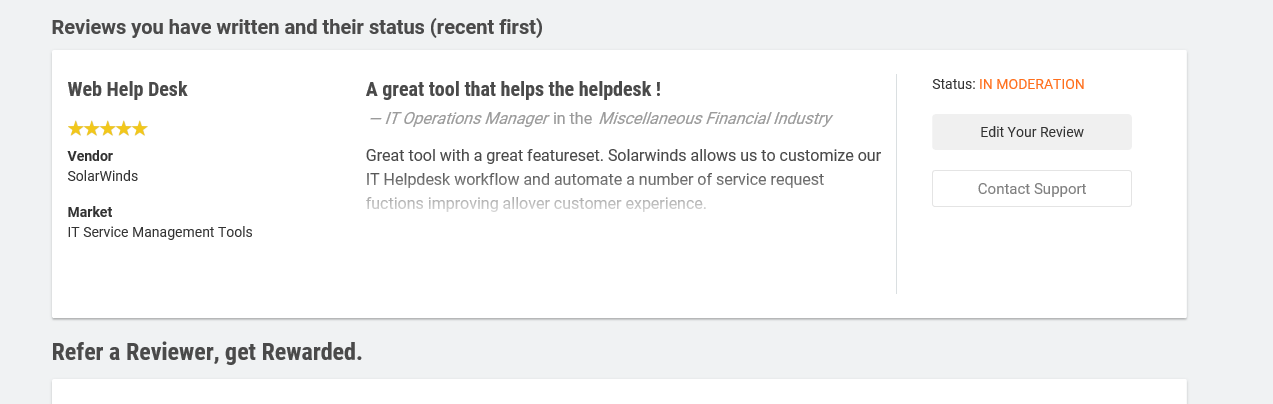Click the Edit Your Review button
The height and width of the screenshot is (404, 1273).
point(1031,132)
